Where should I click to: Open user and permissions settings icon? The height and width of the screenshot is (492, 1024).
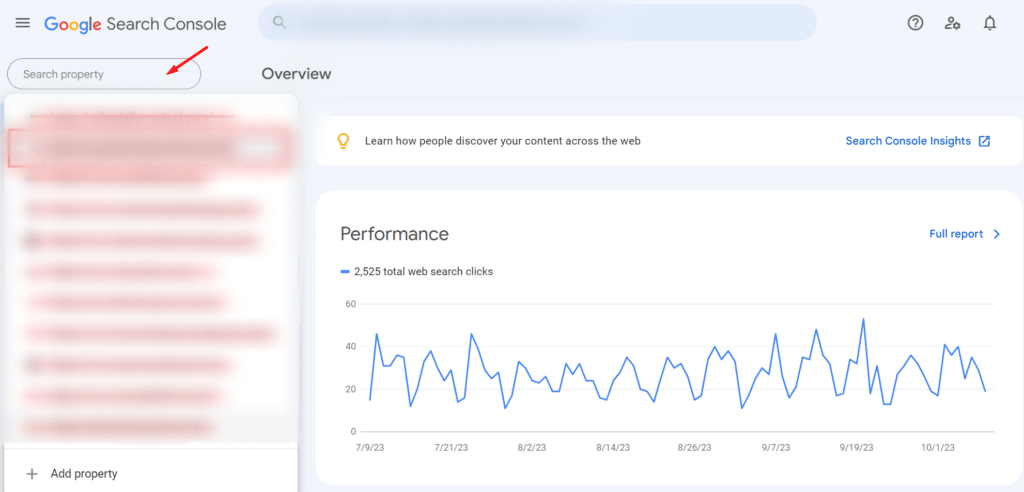[952, 24]
